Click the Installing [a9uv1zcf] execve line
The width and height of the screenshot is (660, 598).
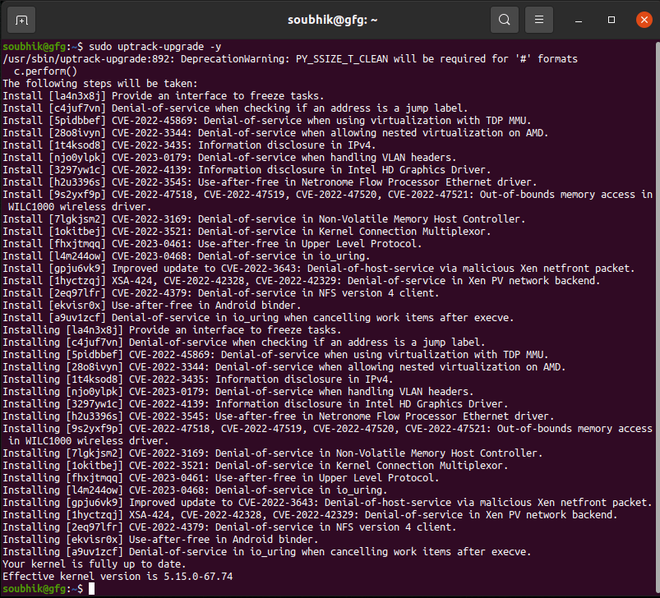267,551
